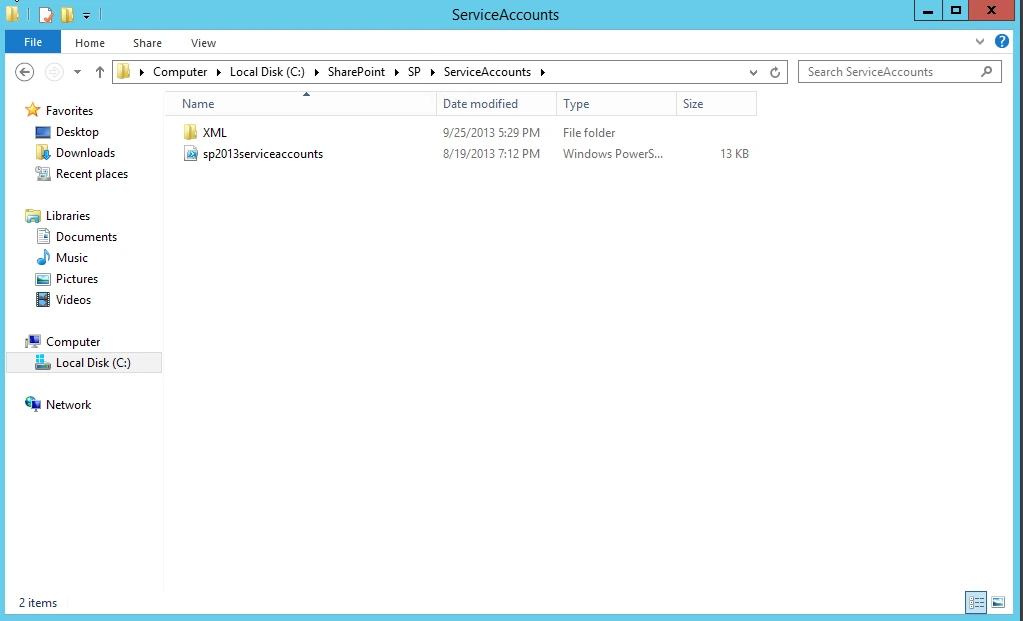
Task: Click Computer in the address bar
Action: [x=180, y=72]
